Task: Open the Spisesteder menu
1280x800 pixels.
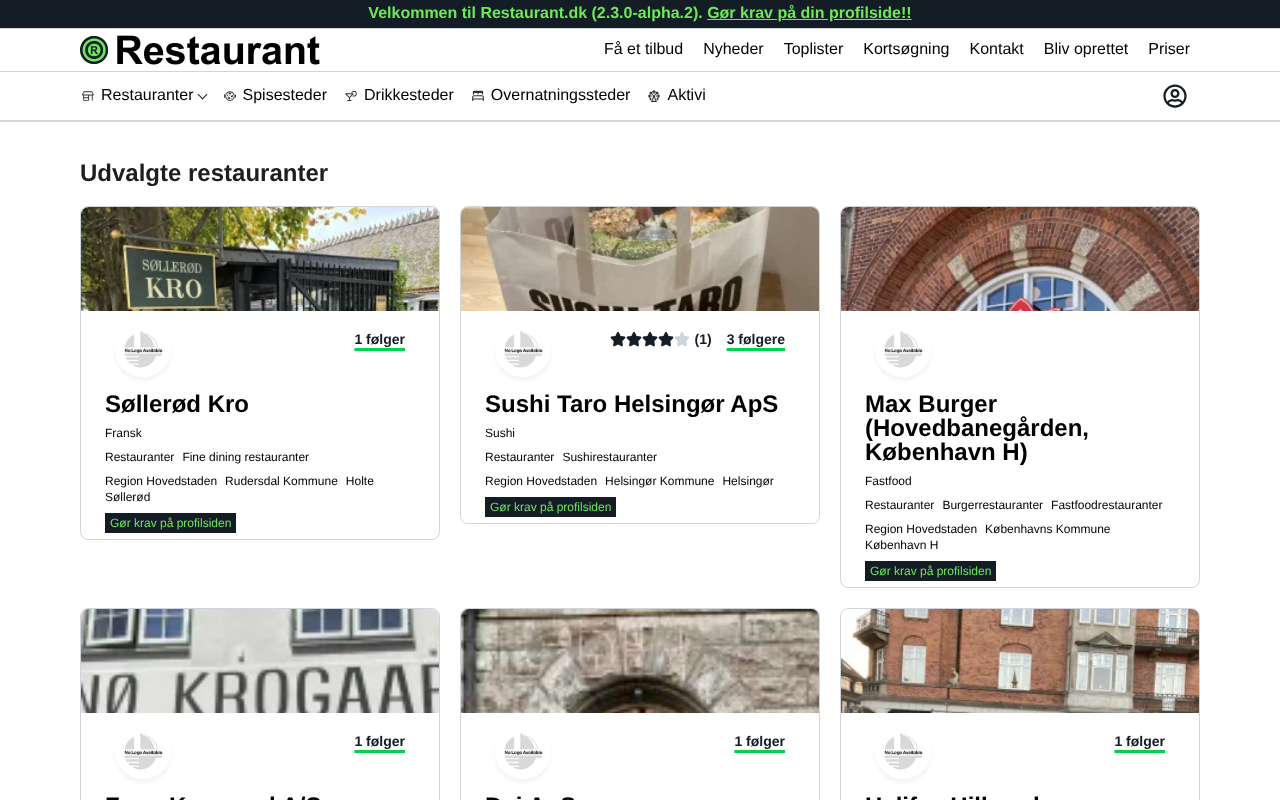Action: [x=284, y=95]
